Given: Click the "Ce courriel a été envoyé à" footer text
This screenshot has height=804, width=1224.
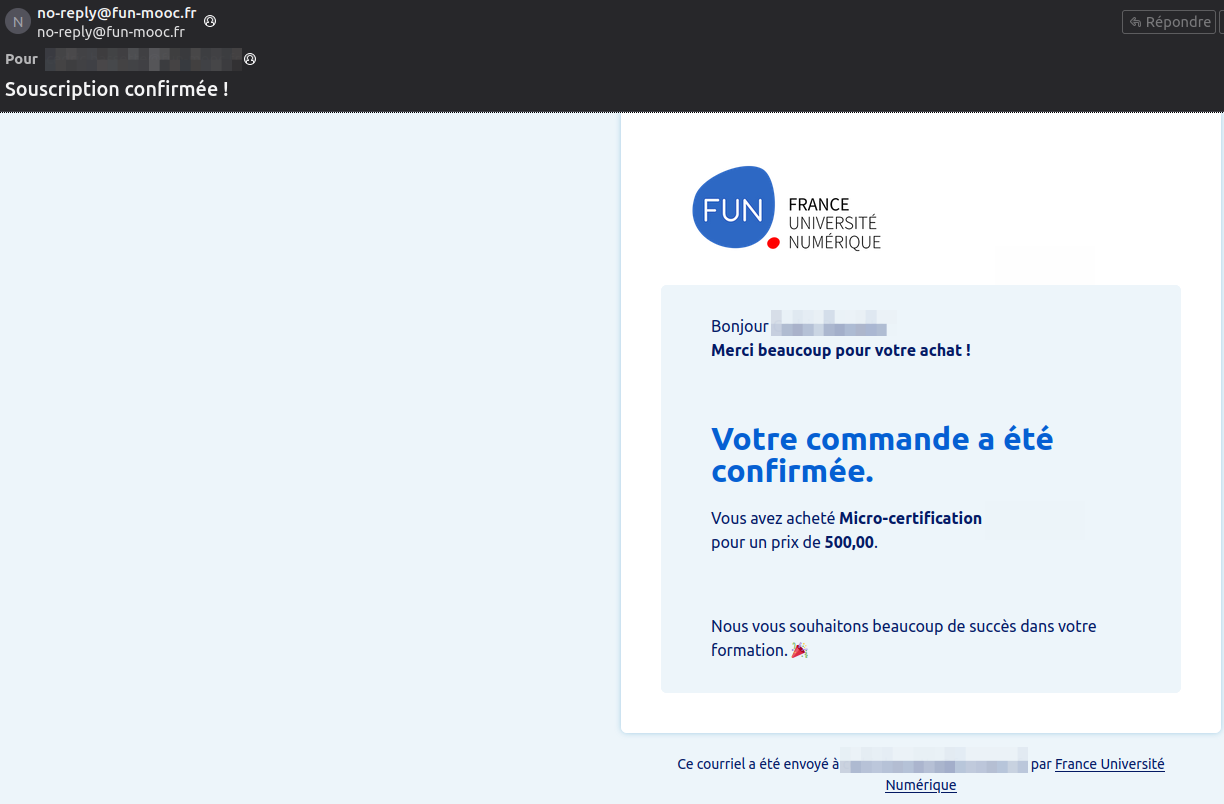Looking at the screenshot, I should pos(758,764).
